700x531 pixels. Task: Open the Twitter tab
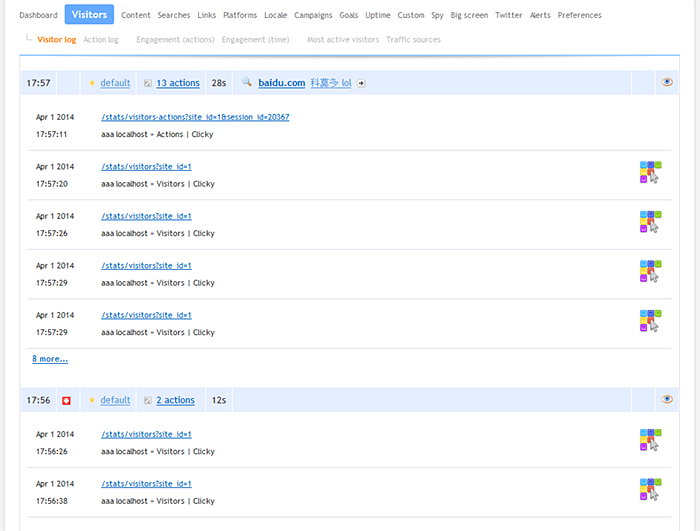(x=508, y=15)
